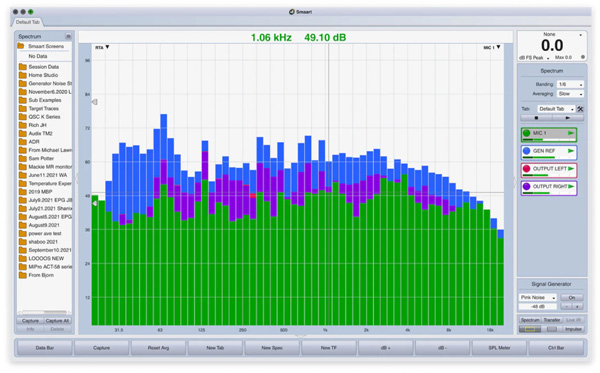Toggle the Impulse response mode

coord(573,329)
